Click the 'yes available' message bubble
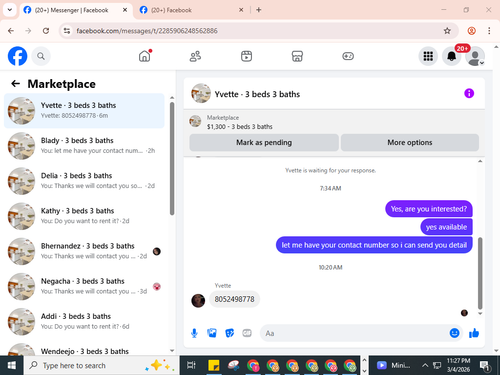 click(x=446, y=227)
